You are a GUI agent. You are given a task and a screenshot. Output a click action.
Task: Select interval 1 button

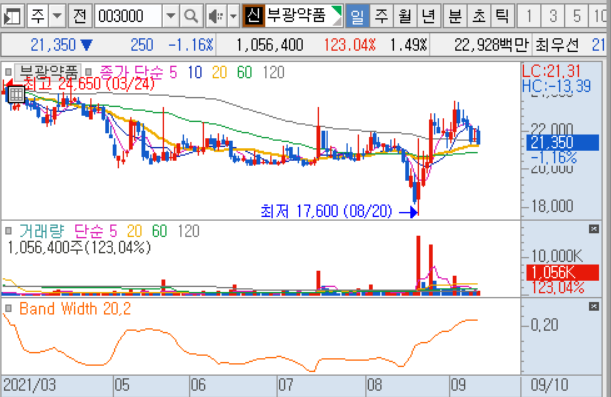[x=529, y=16]
